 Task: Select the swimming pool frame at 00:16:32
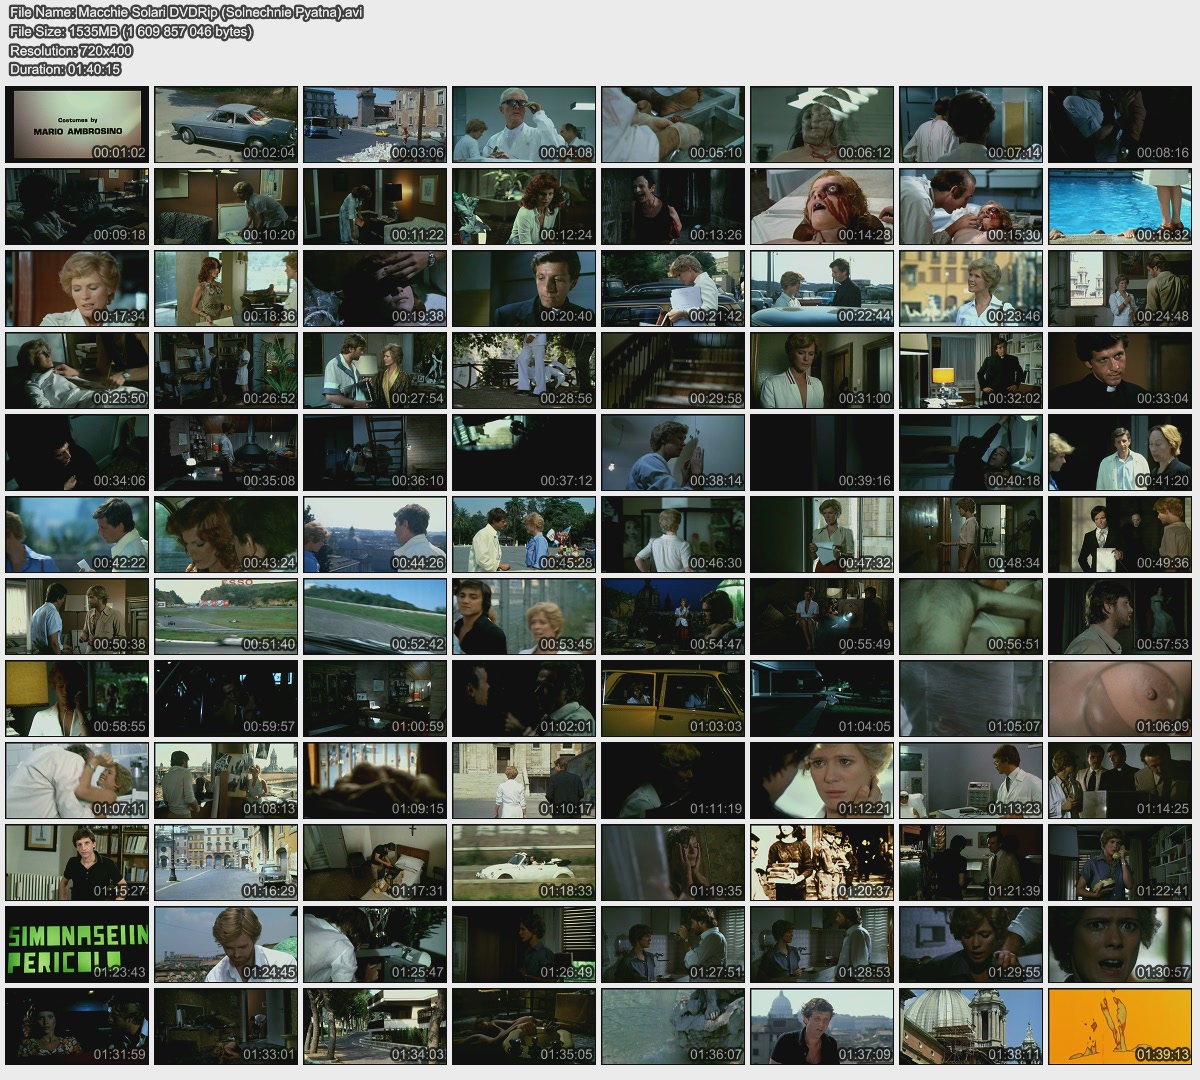(1119, 206)
